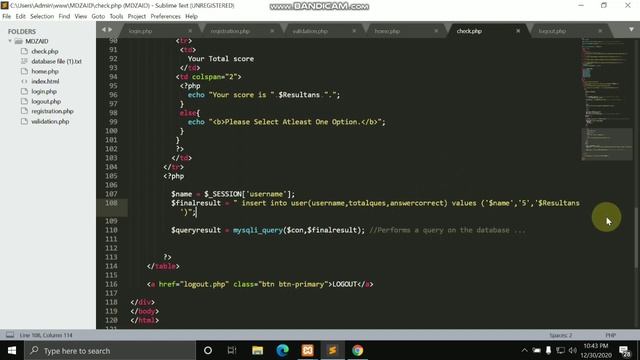Click the volume speaker tray icon
The width and height of the screenshot is (640, 360).
(573, 350)
